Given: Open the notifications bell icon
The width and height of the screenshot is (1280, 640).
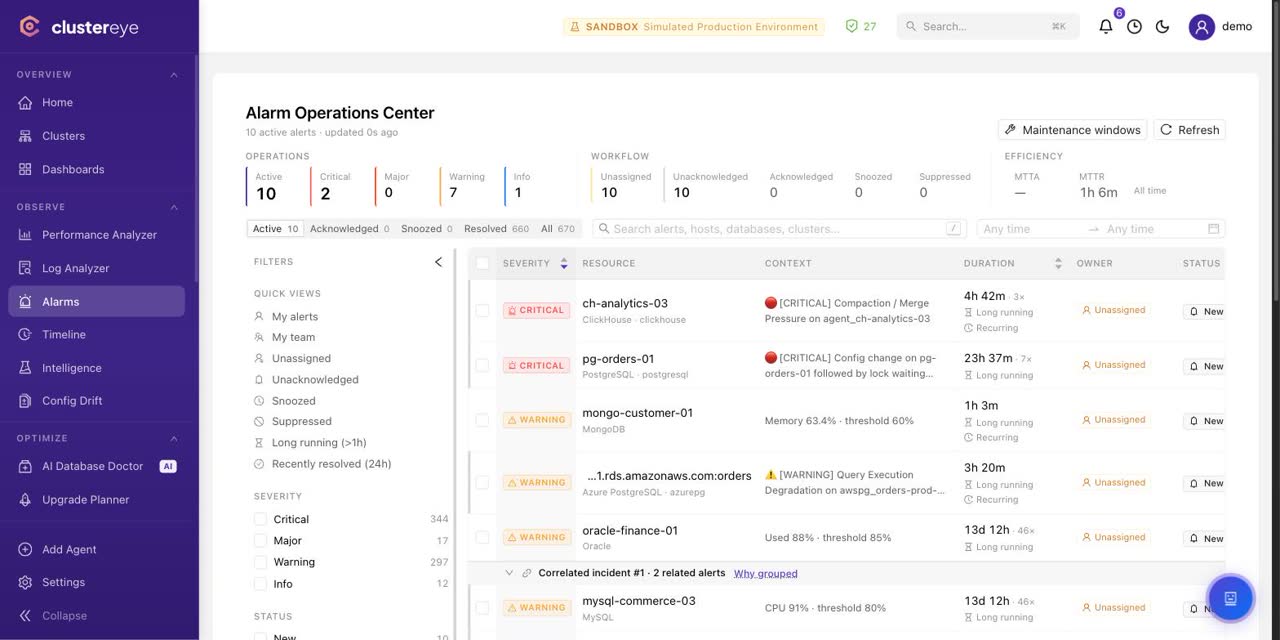Looking at the screenshot, I should tap(1105, 27).
